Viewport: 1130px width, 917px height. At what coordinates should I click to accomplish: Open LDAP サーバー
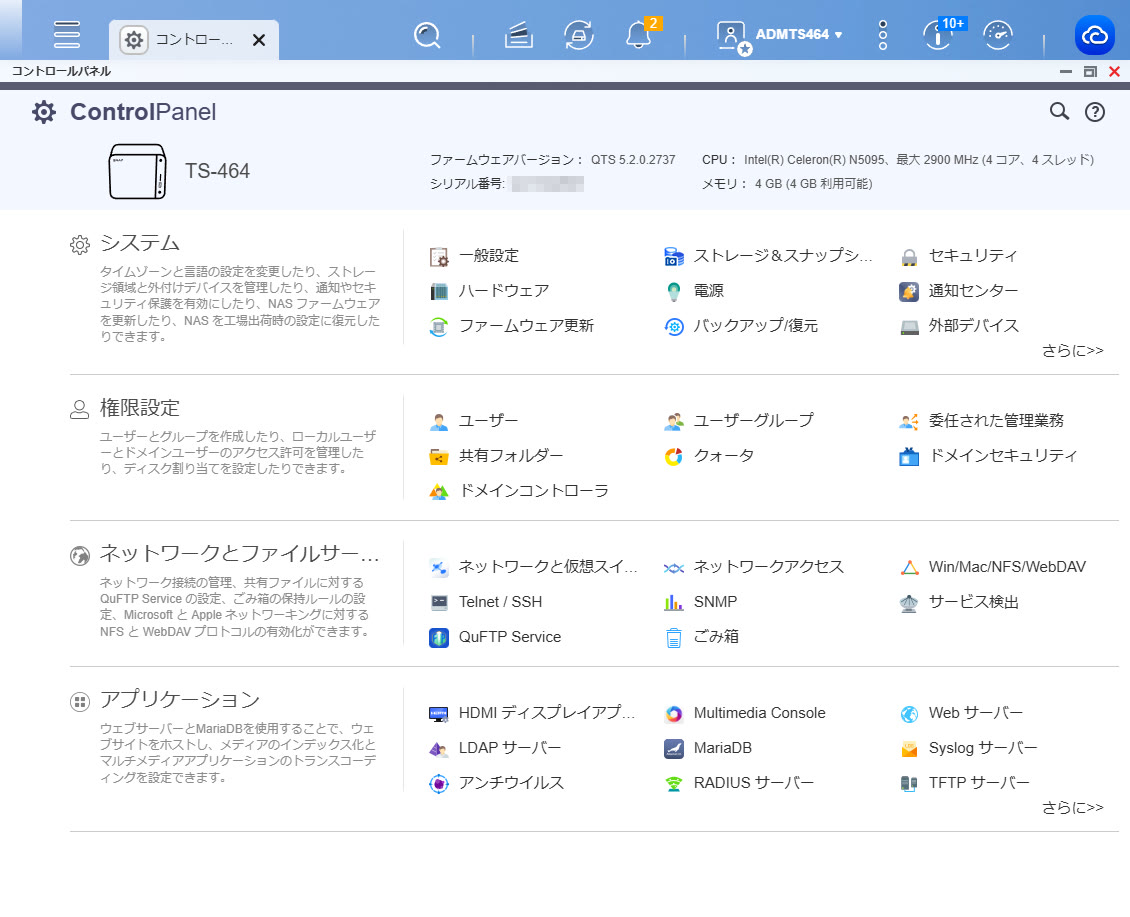coord(495,749)
